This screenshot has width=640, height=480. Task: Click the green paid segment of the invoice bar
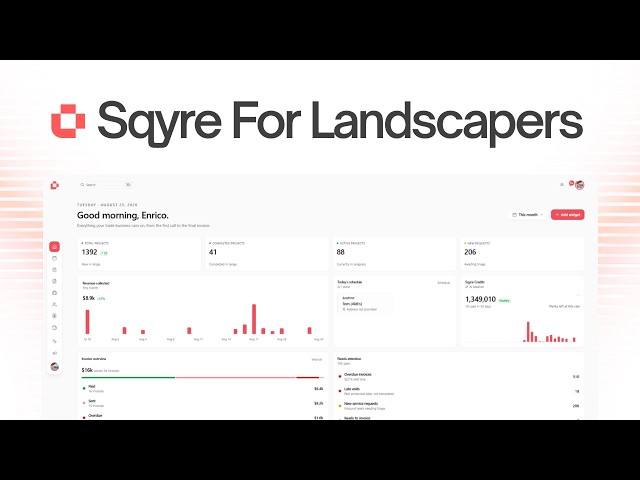pyautogui.click(x=128, y=378)
